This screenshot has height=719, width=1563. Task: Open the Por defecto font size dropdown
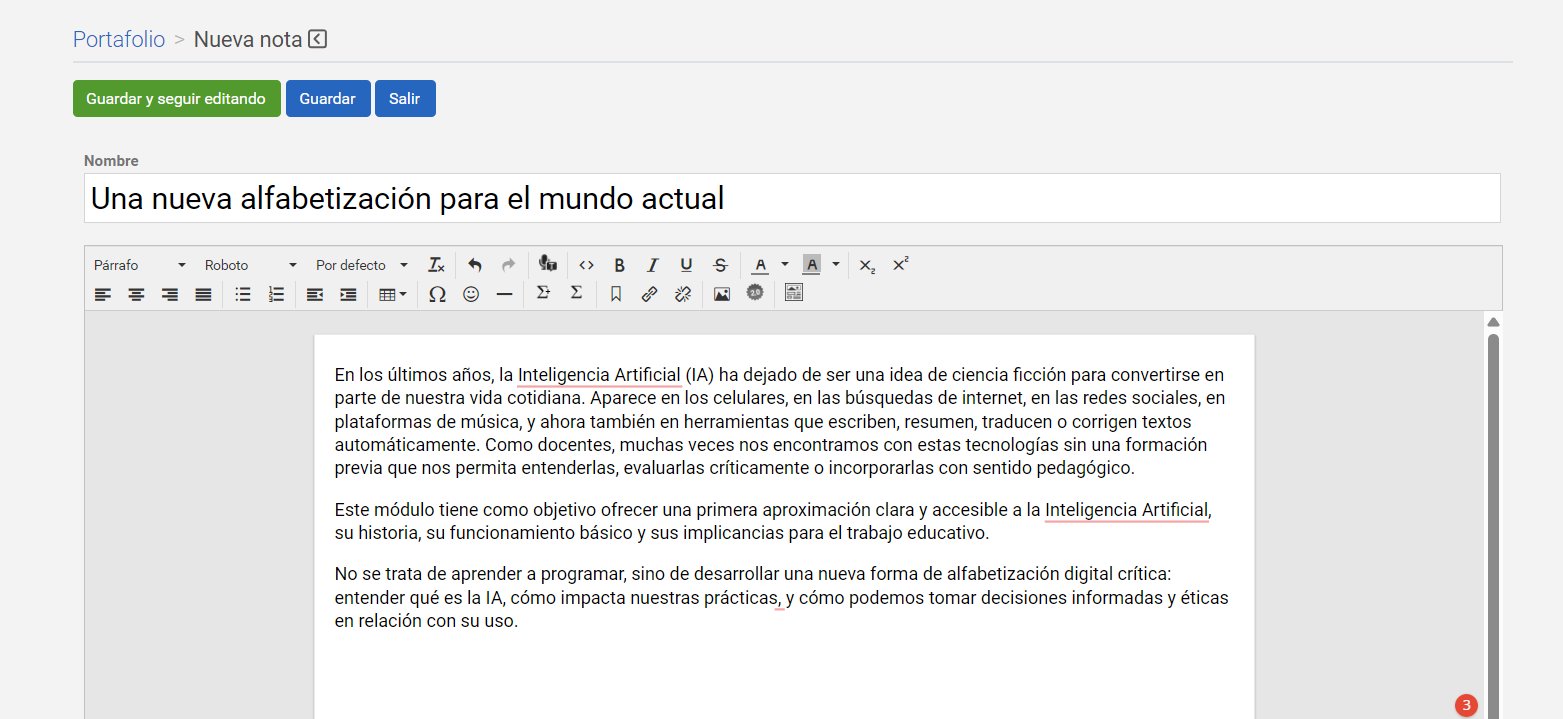(362, 265)
